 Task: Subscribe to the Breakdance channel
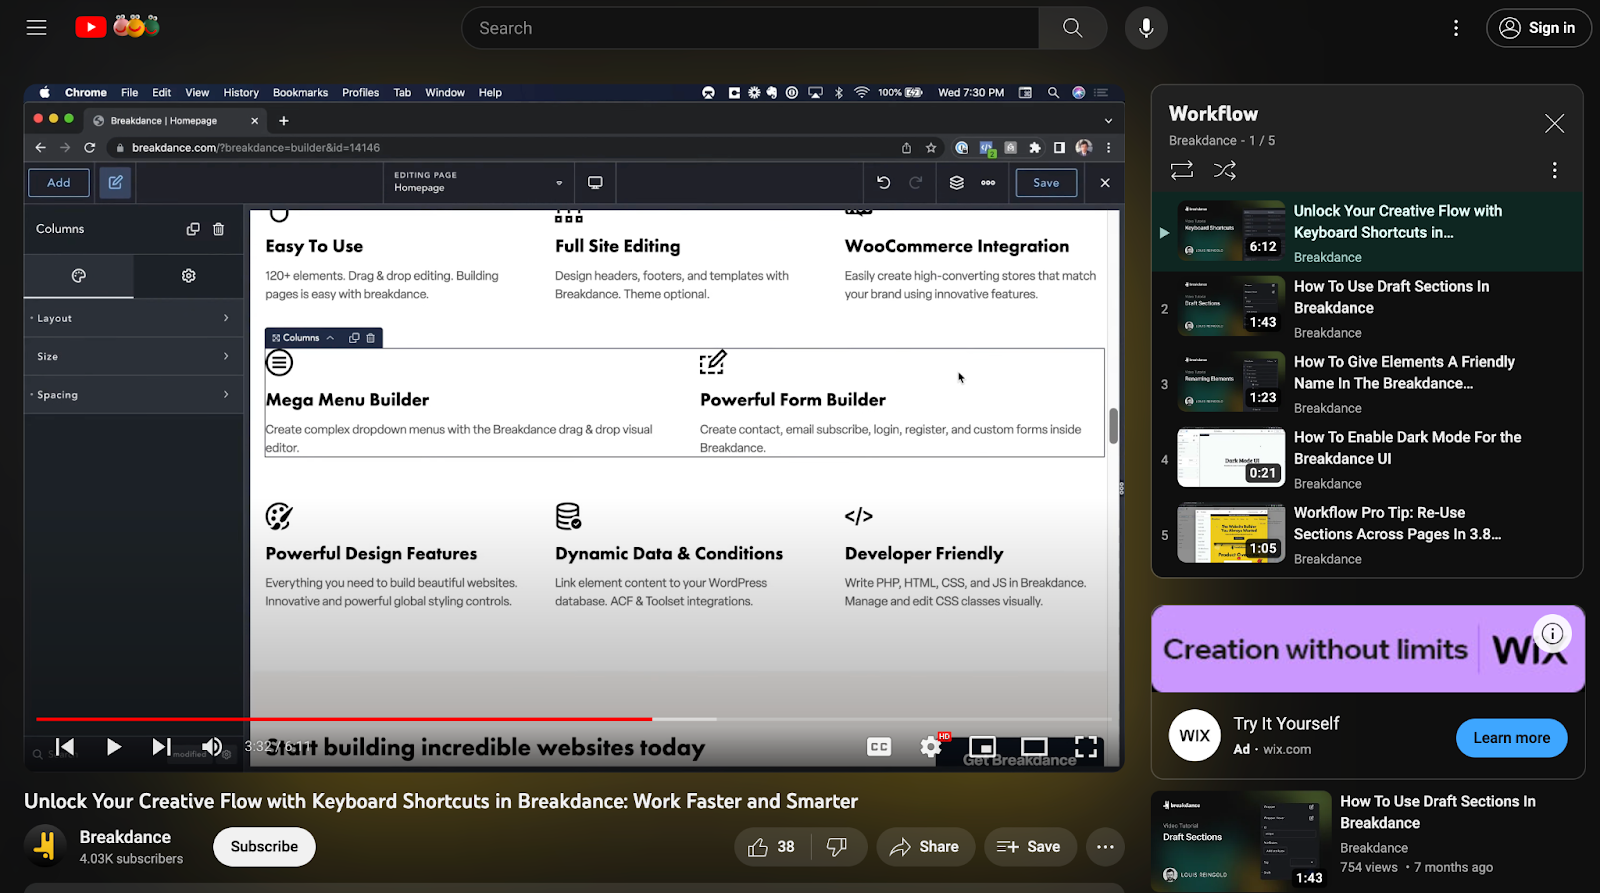tap(264, 847)
